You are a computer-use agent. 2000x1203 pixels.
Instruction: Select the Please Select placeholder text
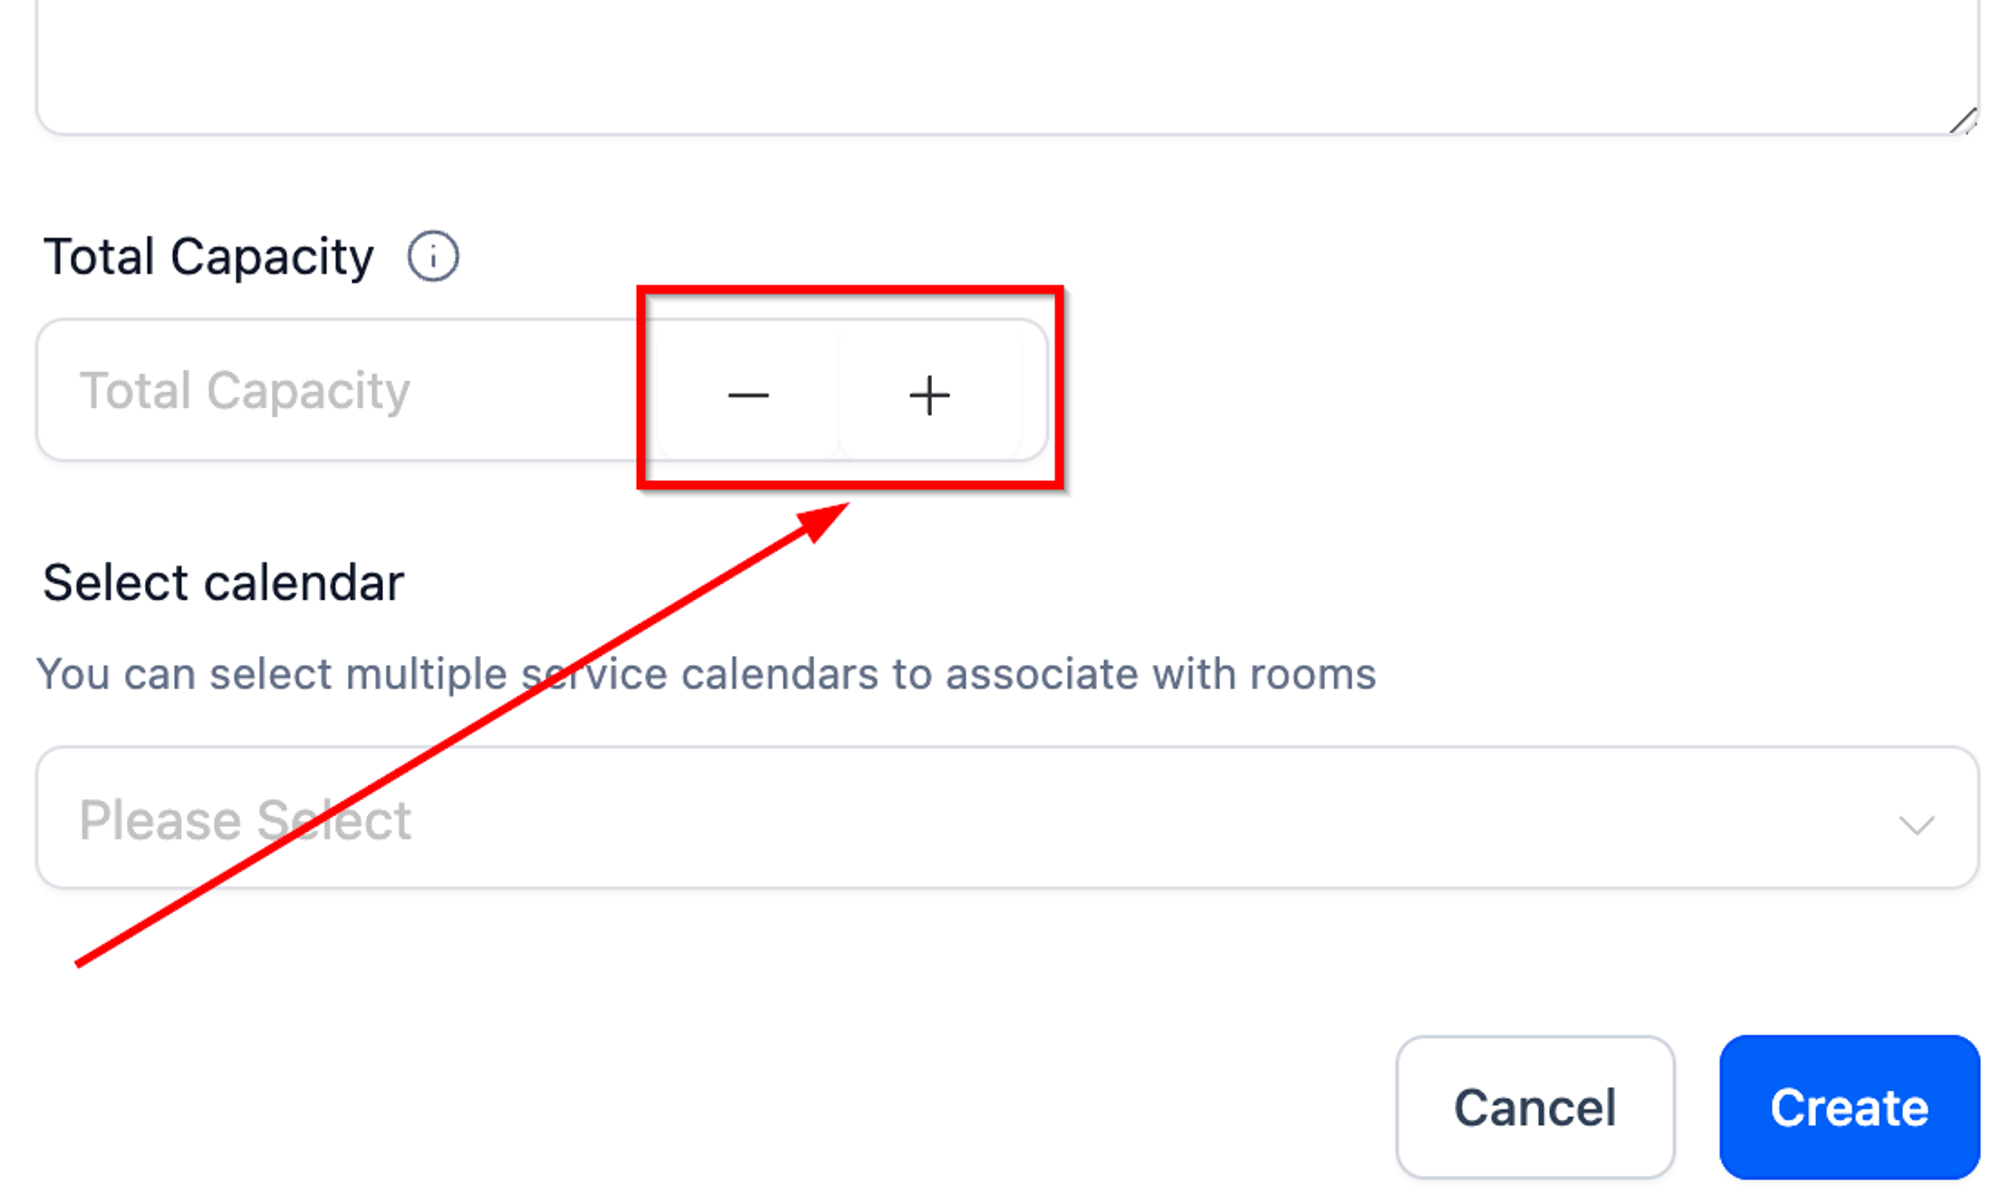tap(245, 821)
